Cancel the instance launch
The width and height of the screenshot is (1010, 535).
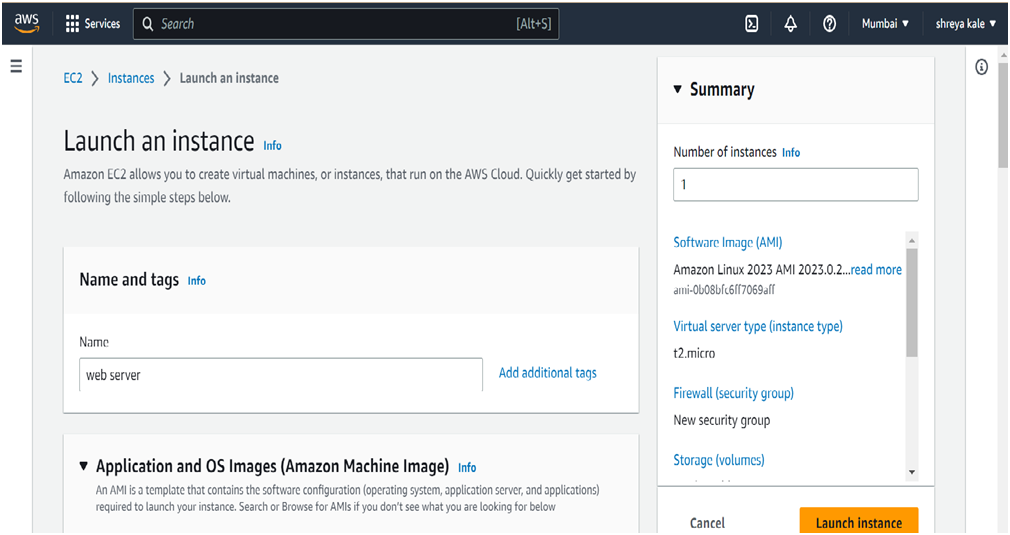pyautogui.click(x=707, y=522)
